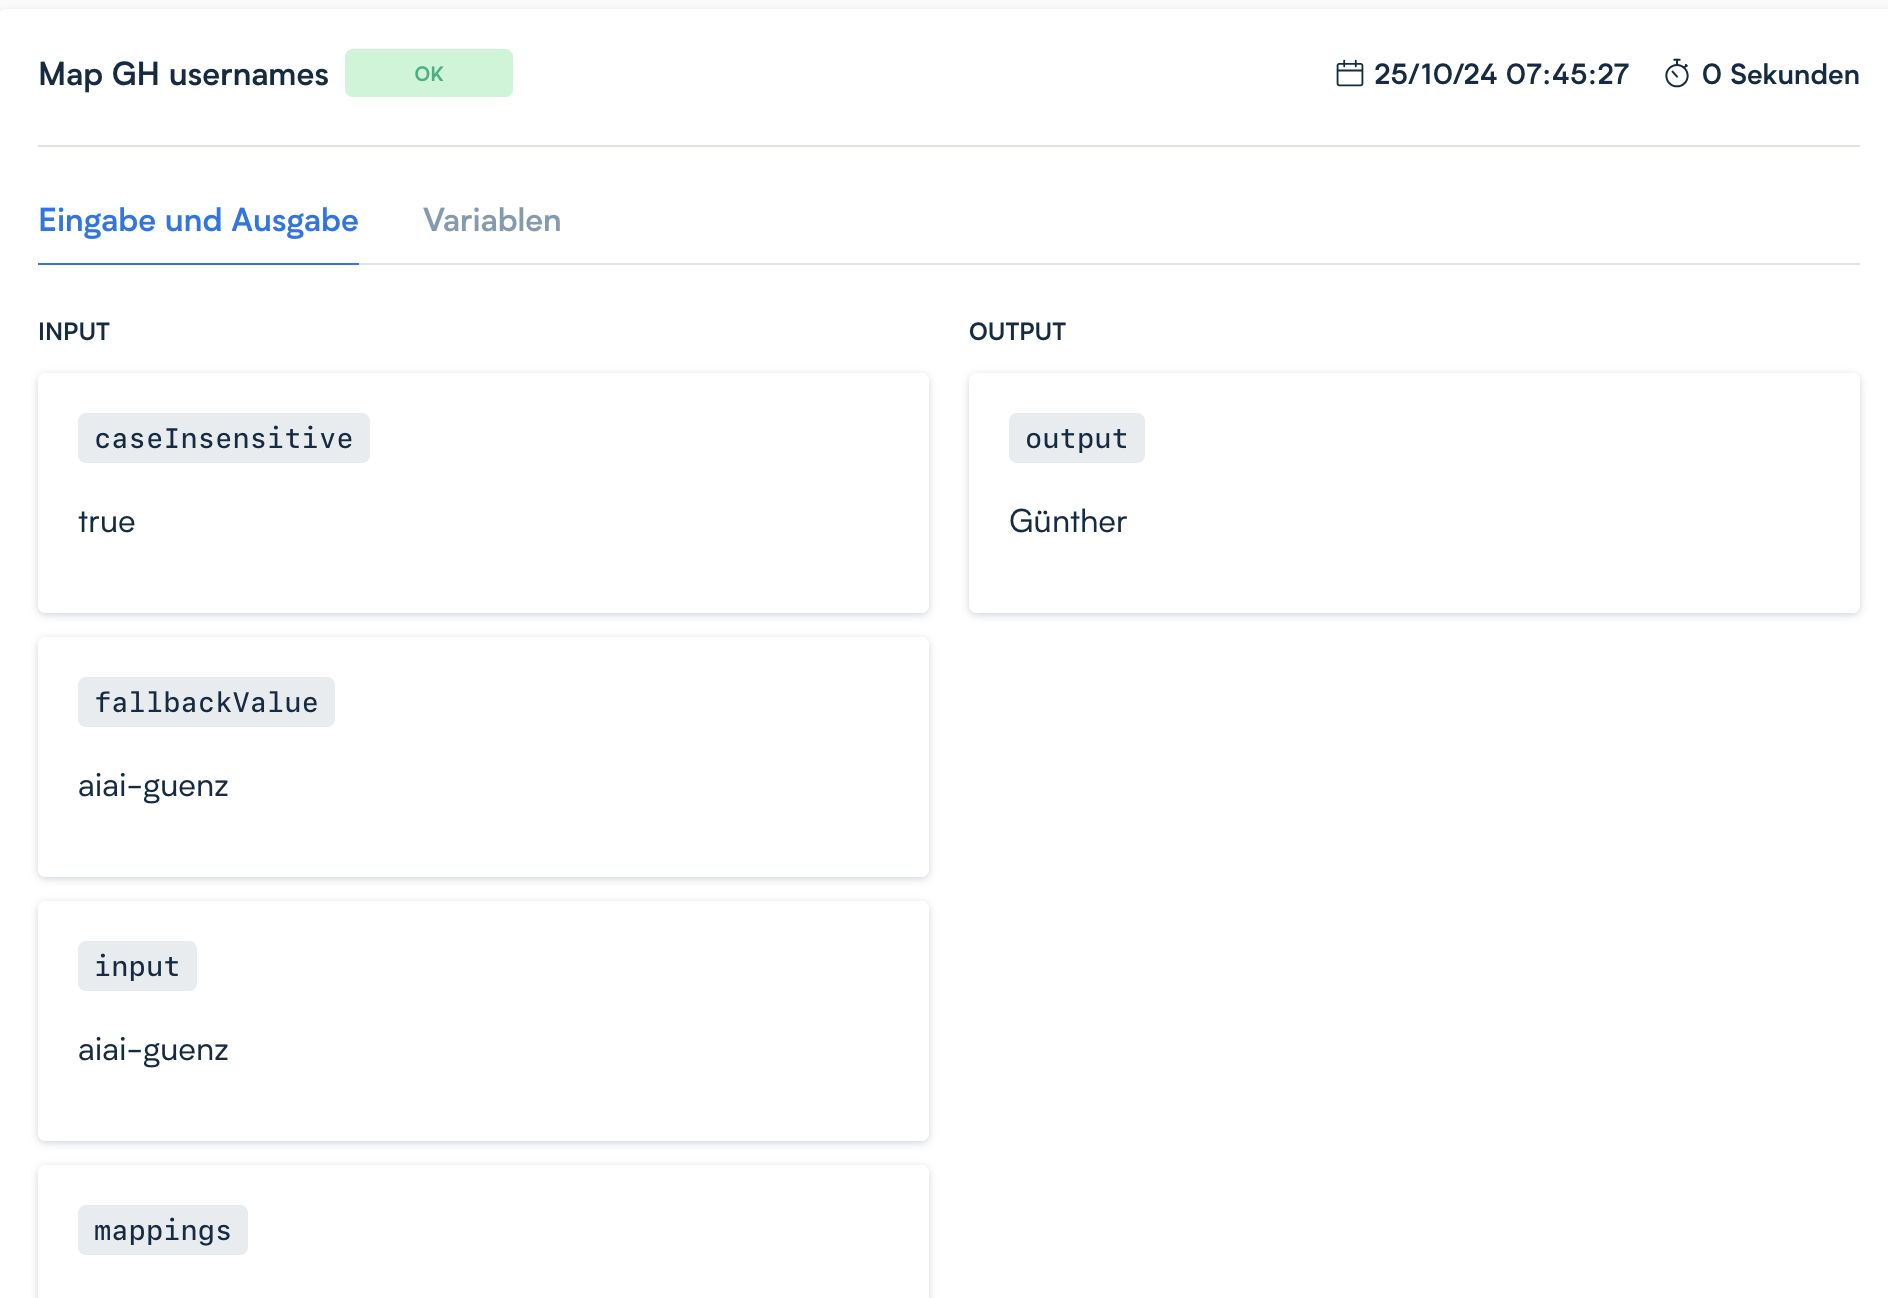Select the Günther output value
The width and height of the screenshot is (1888, 1298).
(1067, 522)
